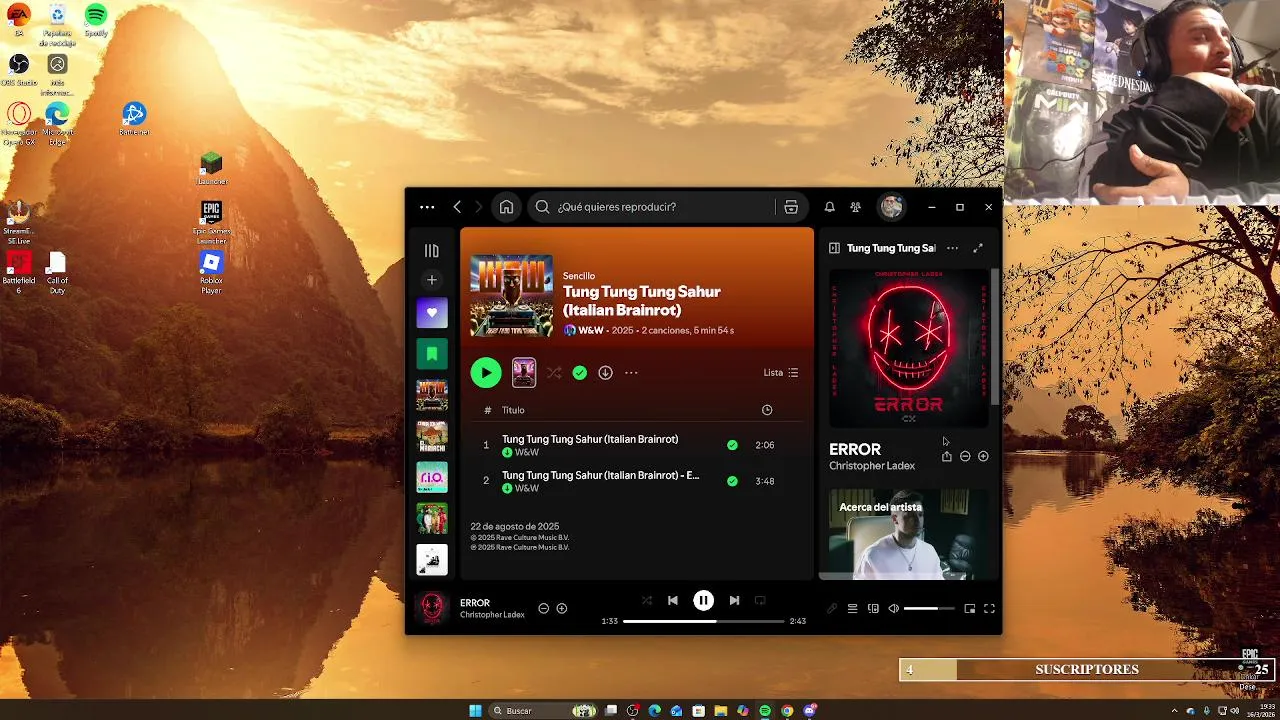Image resolution: width=1280 pixels, height=720 pixels.
Task: Open the notifications bell
Action: tap(829, 207)
